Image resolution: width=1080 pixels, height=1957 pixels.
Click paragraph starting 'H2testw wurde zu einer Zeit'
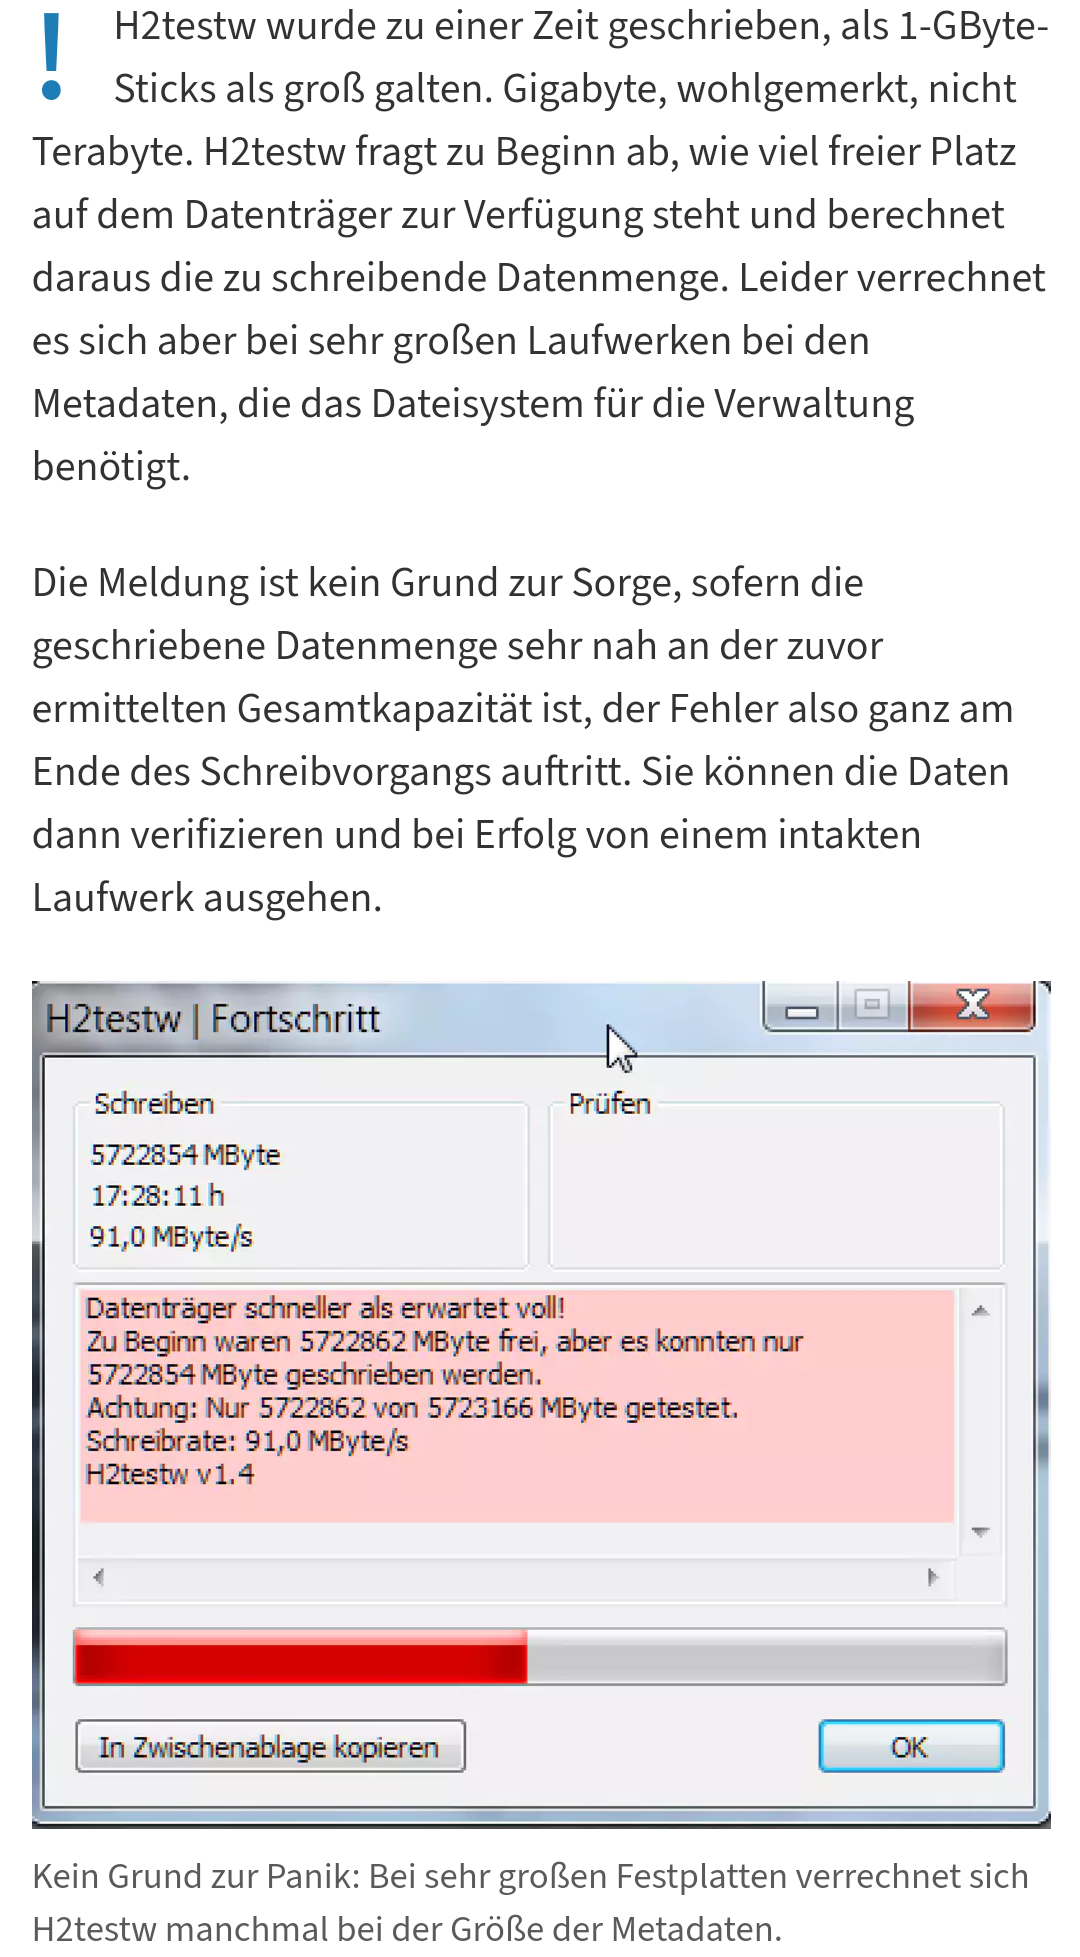[540, 246]
